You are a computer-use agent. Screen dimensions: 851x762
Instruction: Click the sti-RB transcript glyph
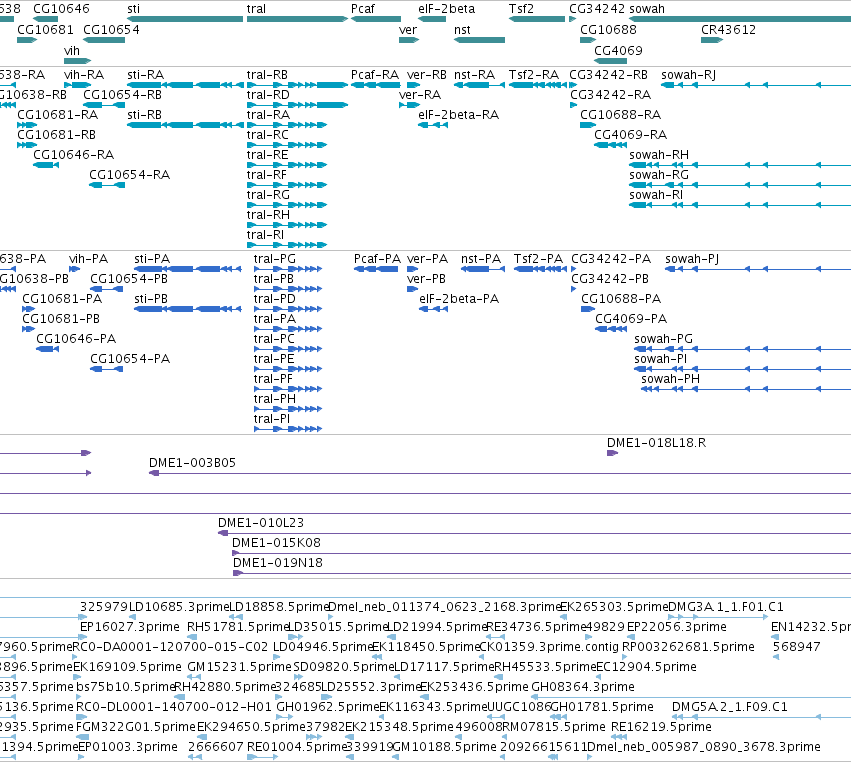185,125
